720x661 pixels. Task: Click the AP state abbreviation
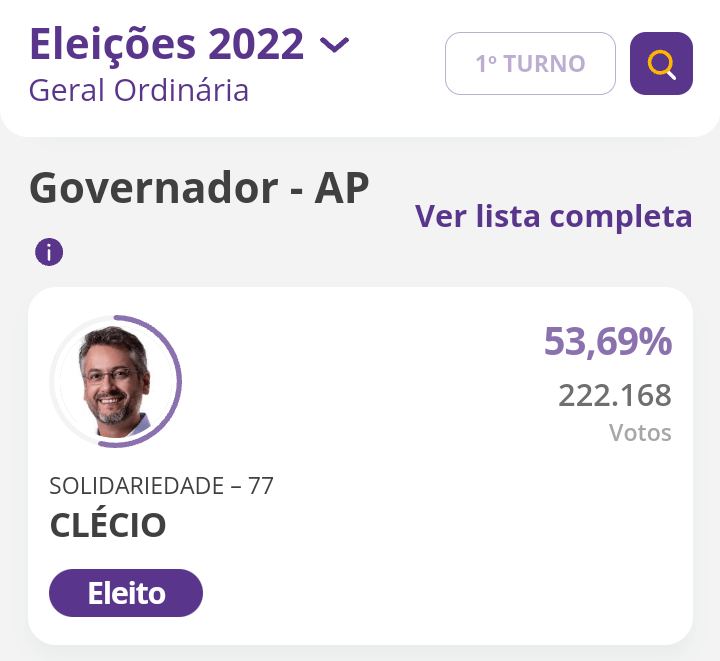pyautogui.click(x=341, y=188)
